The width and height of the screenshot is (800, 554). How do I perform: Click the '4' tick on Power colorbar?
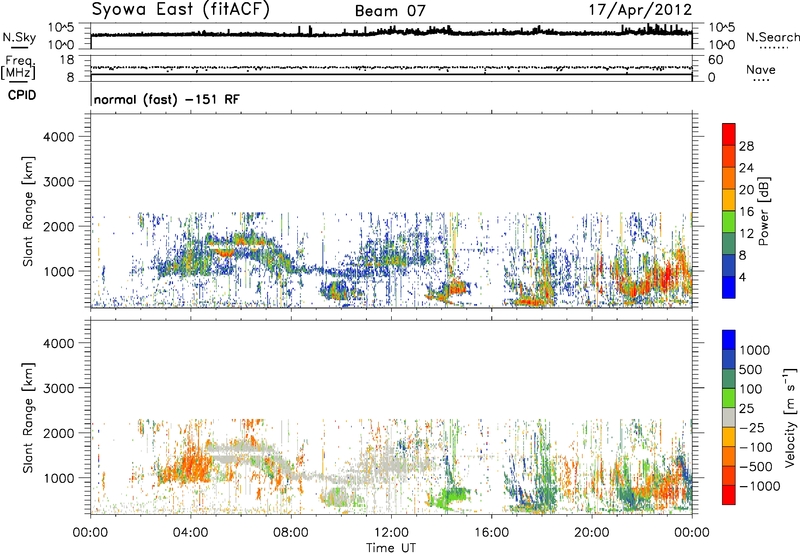[x=742, y=277]
